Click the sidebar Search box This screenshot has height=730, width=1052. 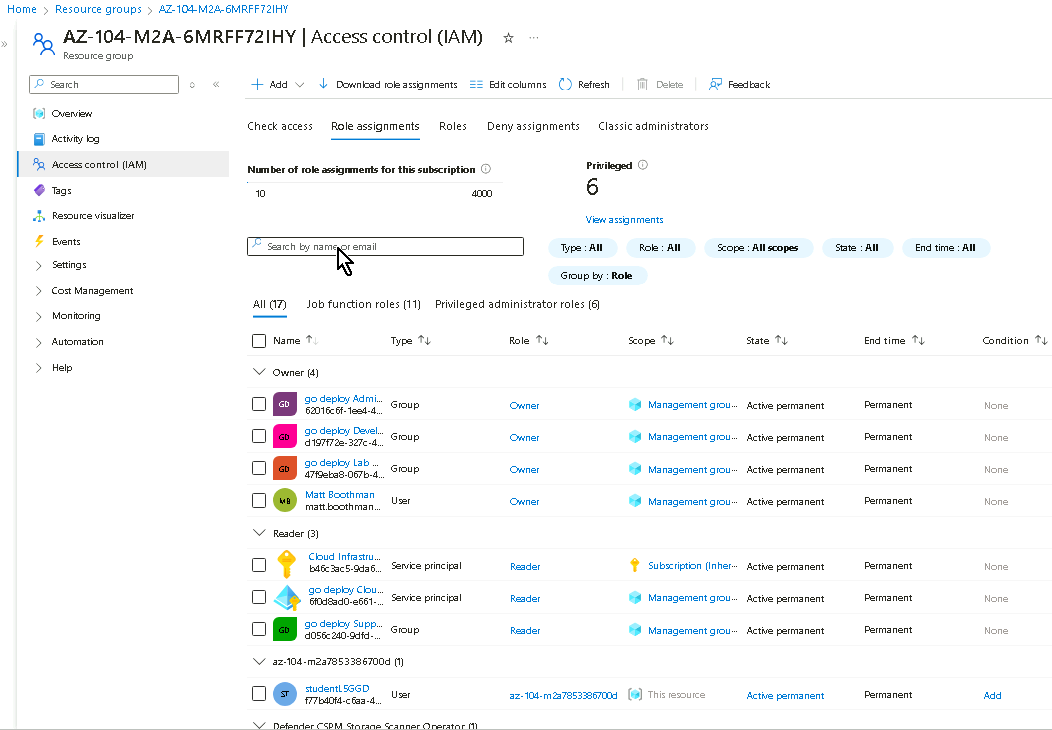[104, 85]
